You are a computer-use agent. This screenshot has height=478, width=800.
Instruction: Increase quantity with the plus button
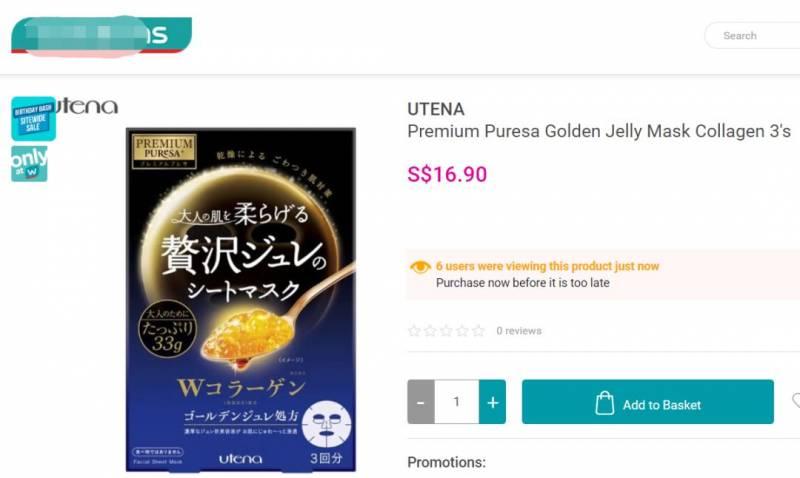492,402
